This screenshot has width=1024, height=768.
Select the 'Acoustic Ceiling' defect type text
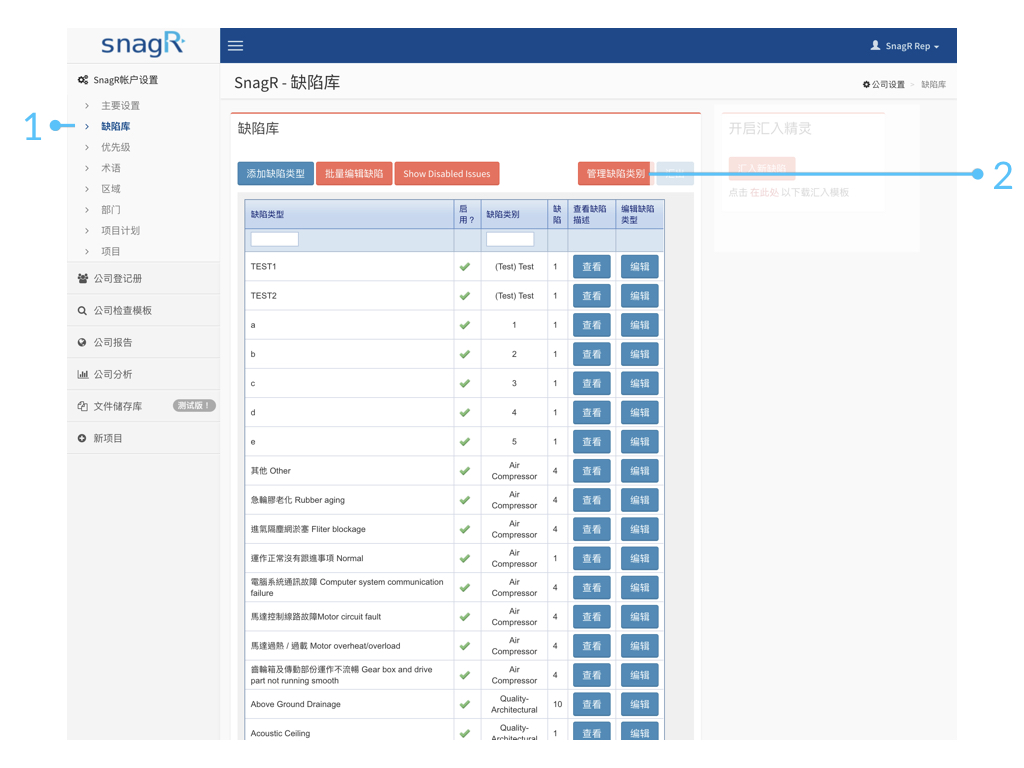point(280,733)
